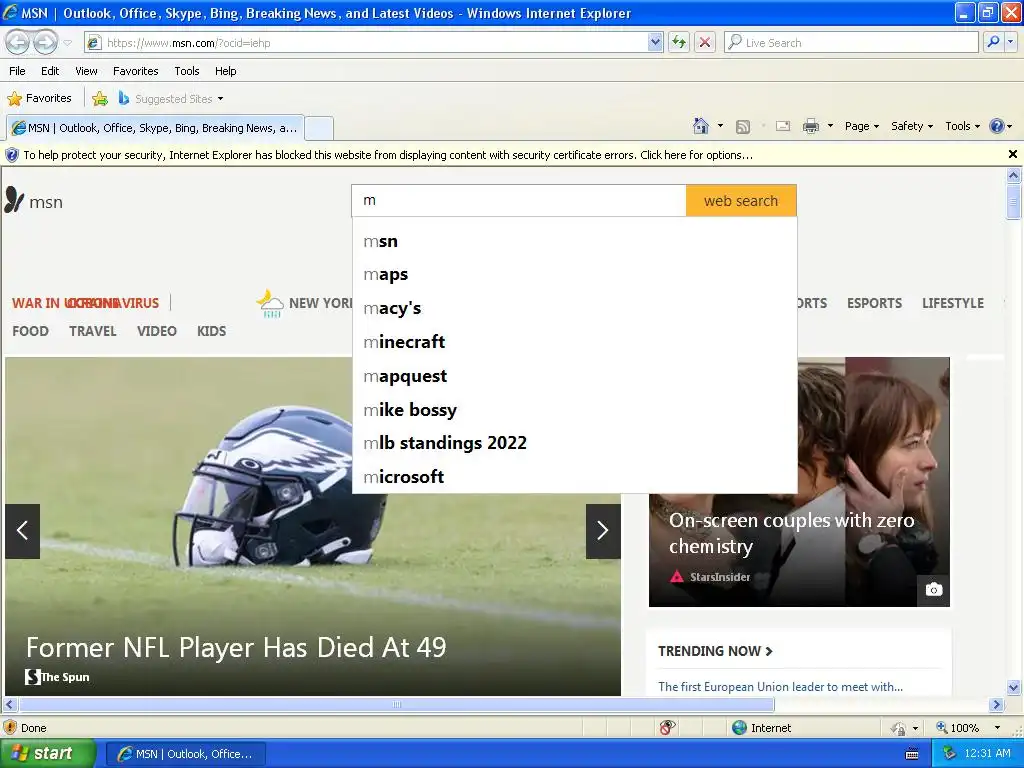Click into the Live Search box

pos(851,43)
